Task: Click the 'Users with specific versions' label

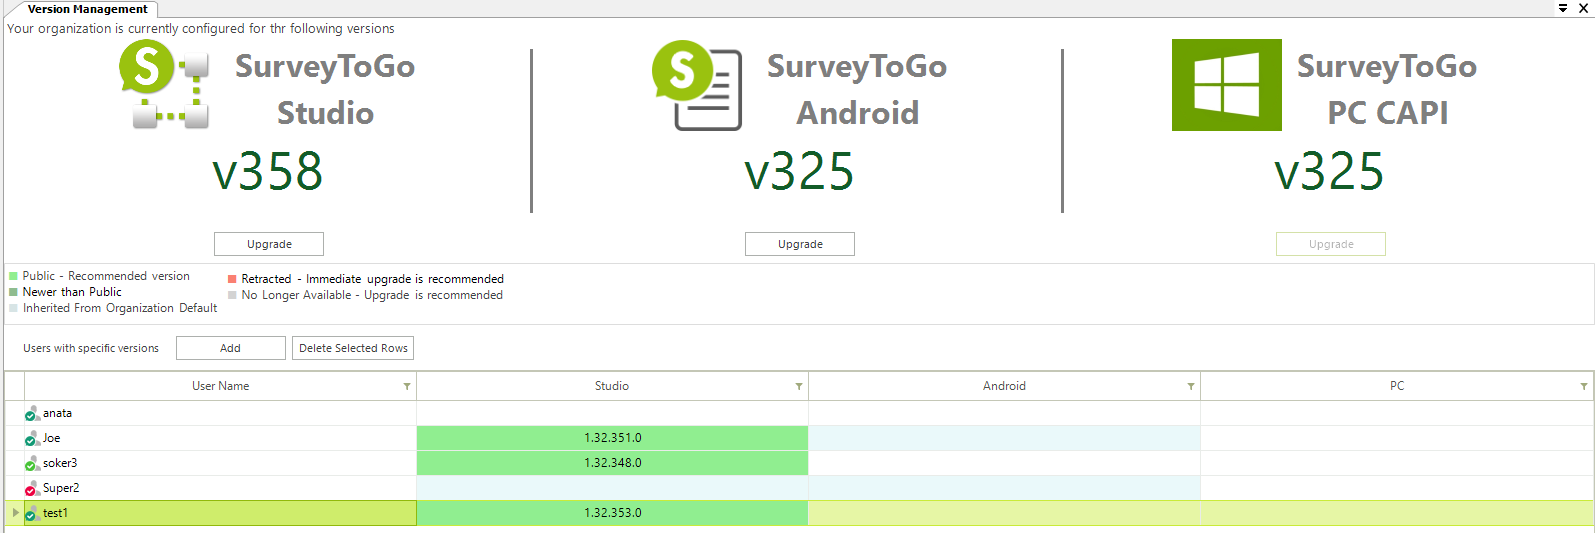Action: tap(91, 348)
